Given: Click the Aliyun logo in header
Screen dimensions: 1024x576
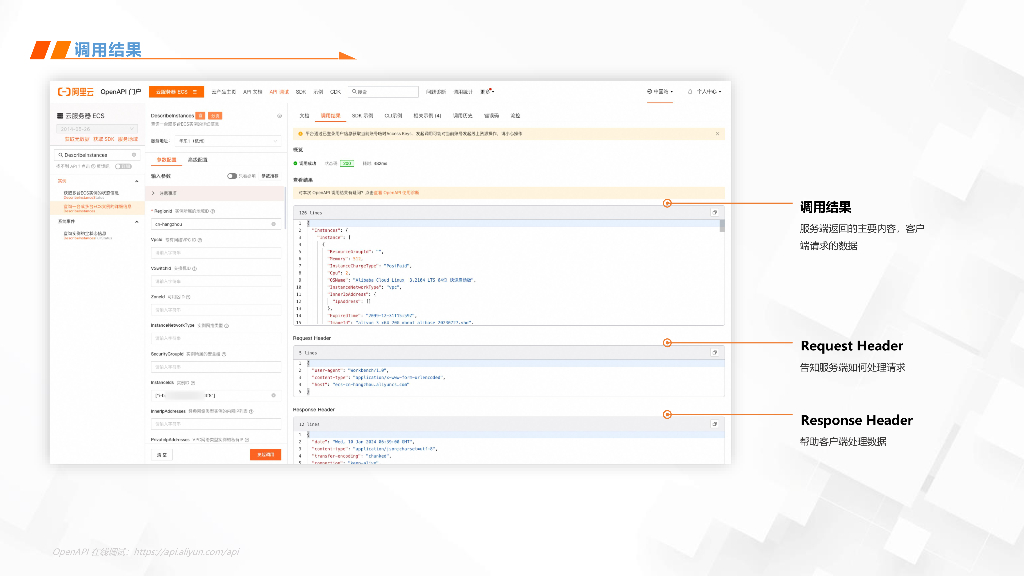Looking at the screenshot, I should (77, 91).
